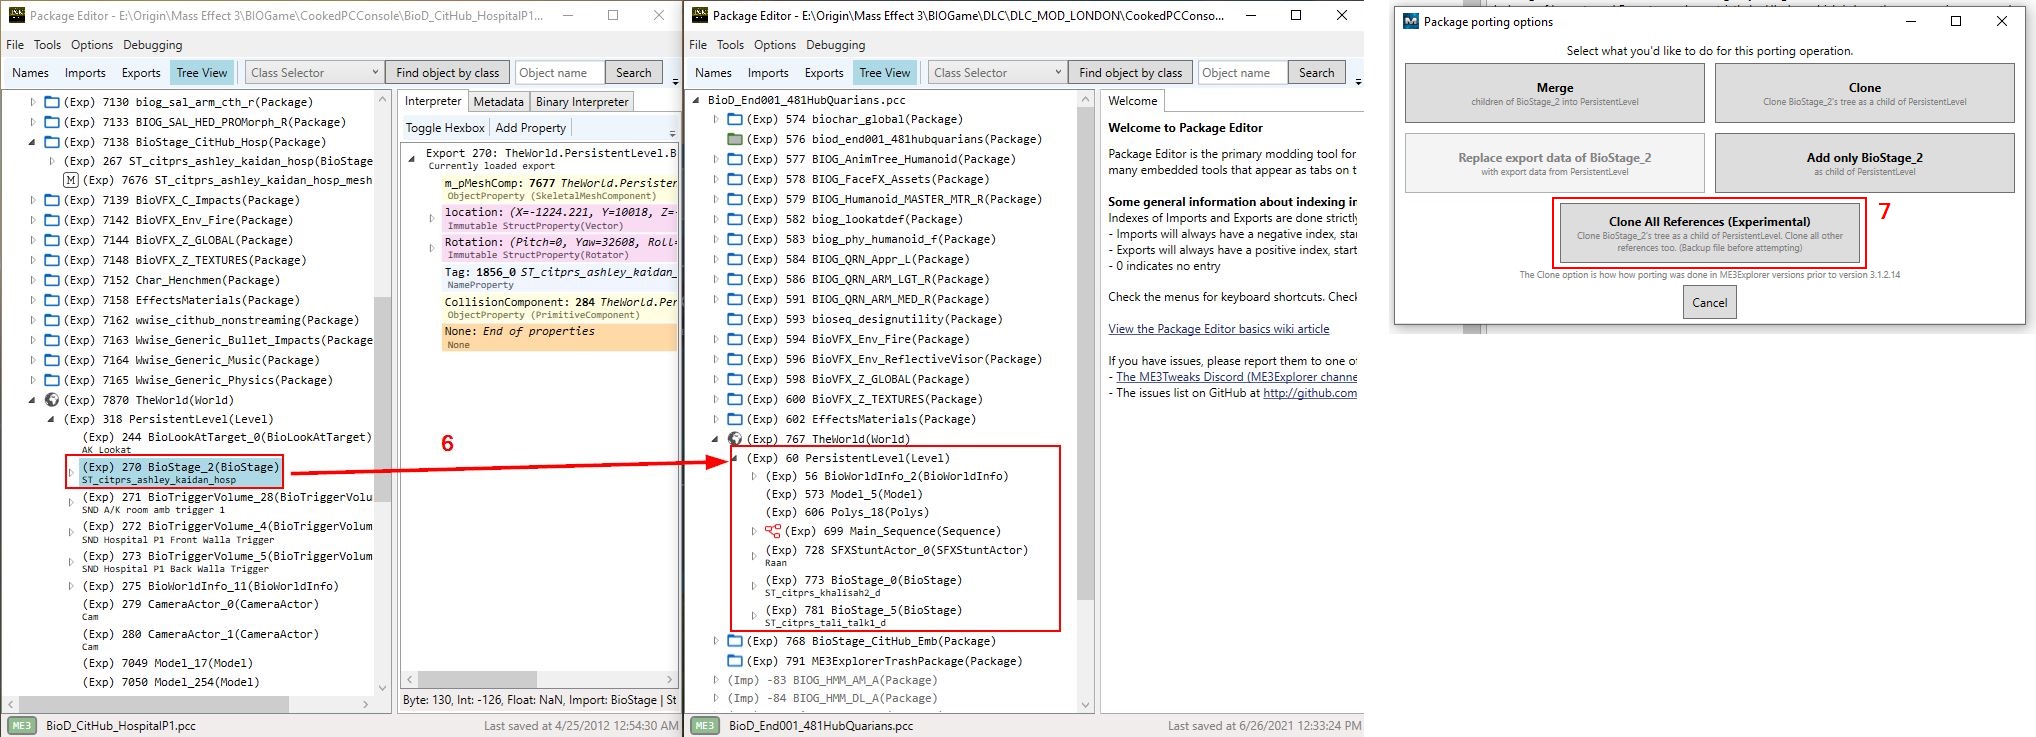The image size is (2036, 737).
Task: Expand the 773 BioStage_0 node
Action: click(x=754, y=586)
